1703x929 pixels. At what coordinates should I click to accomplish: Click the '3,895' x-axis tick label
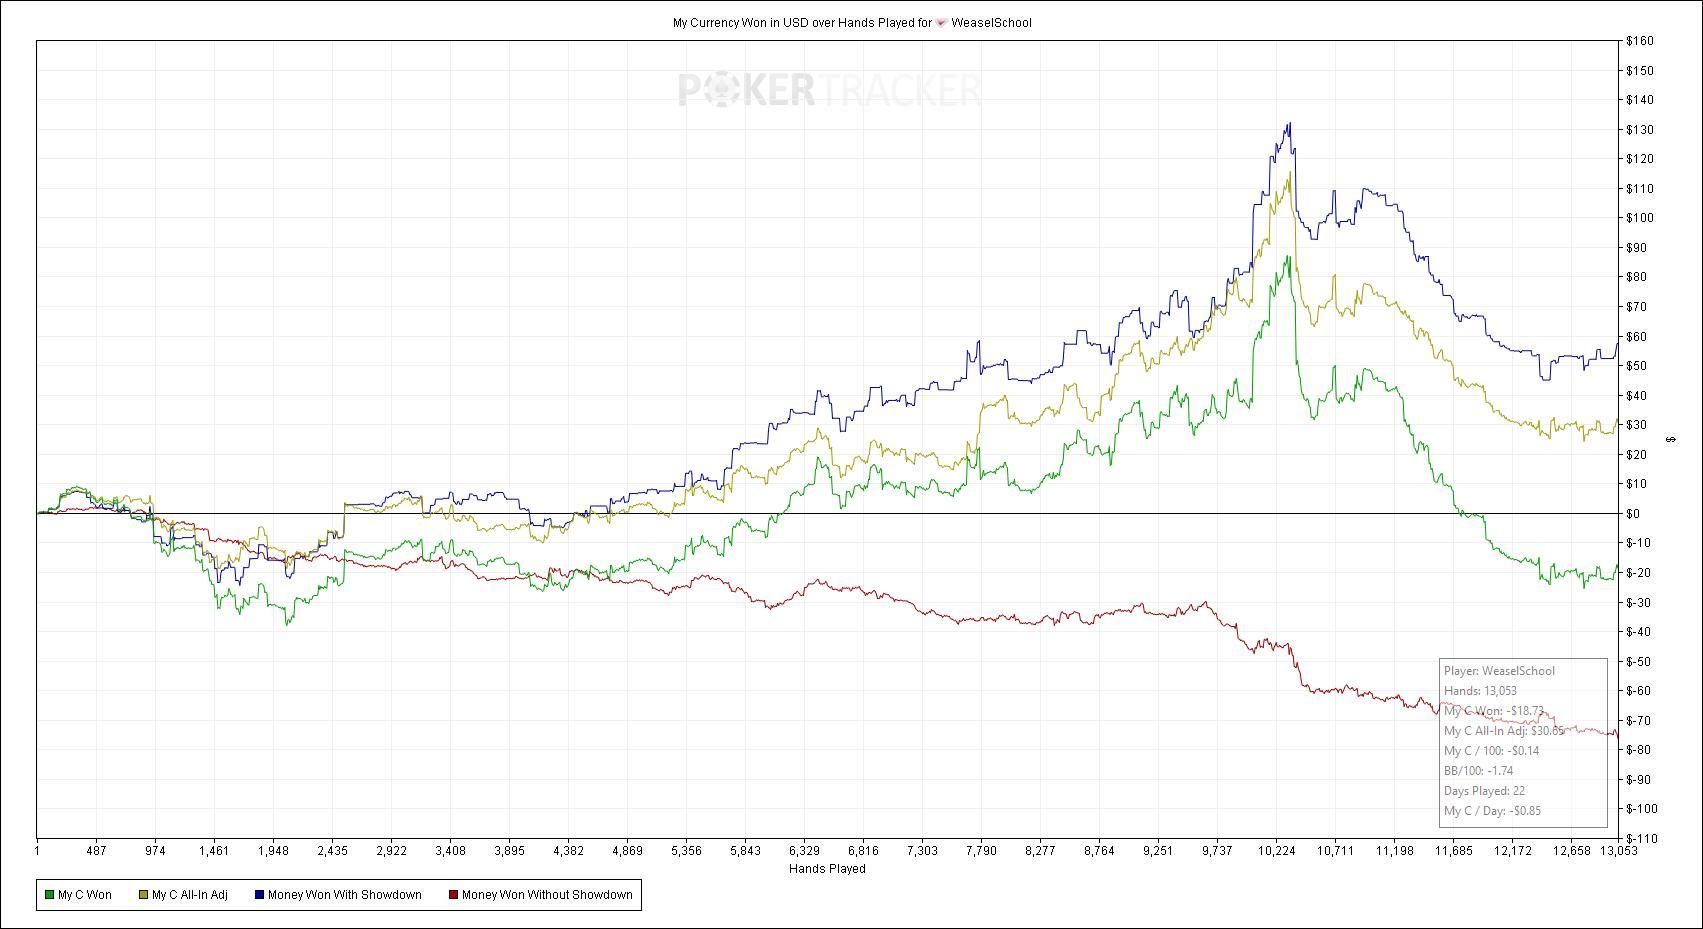[x=509, y=851]
